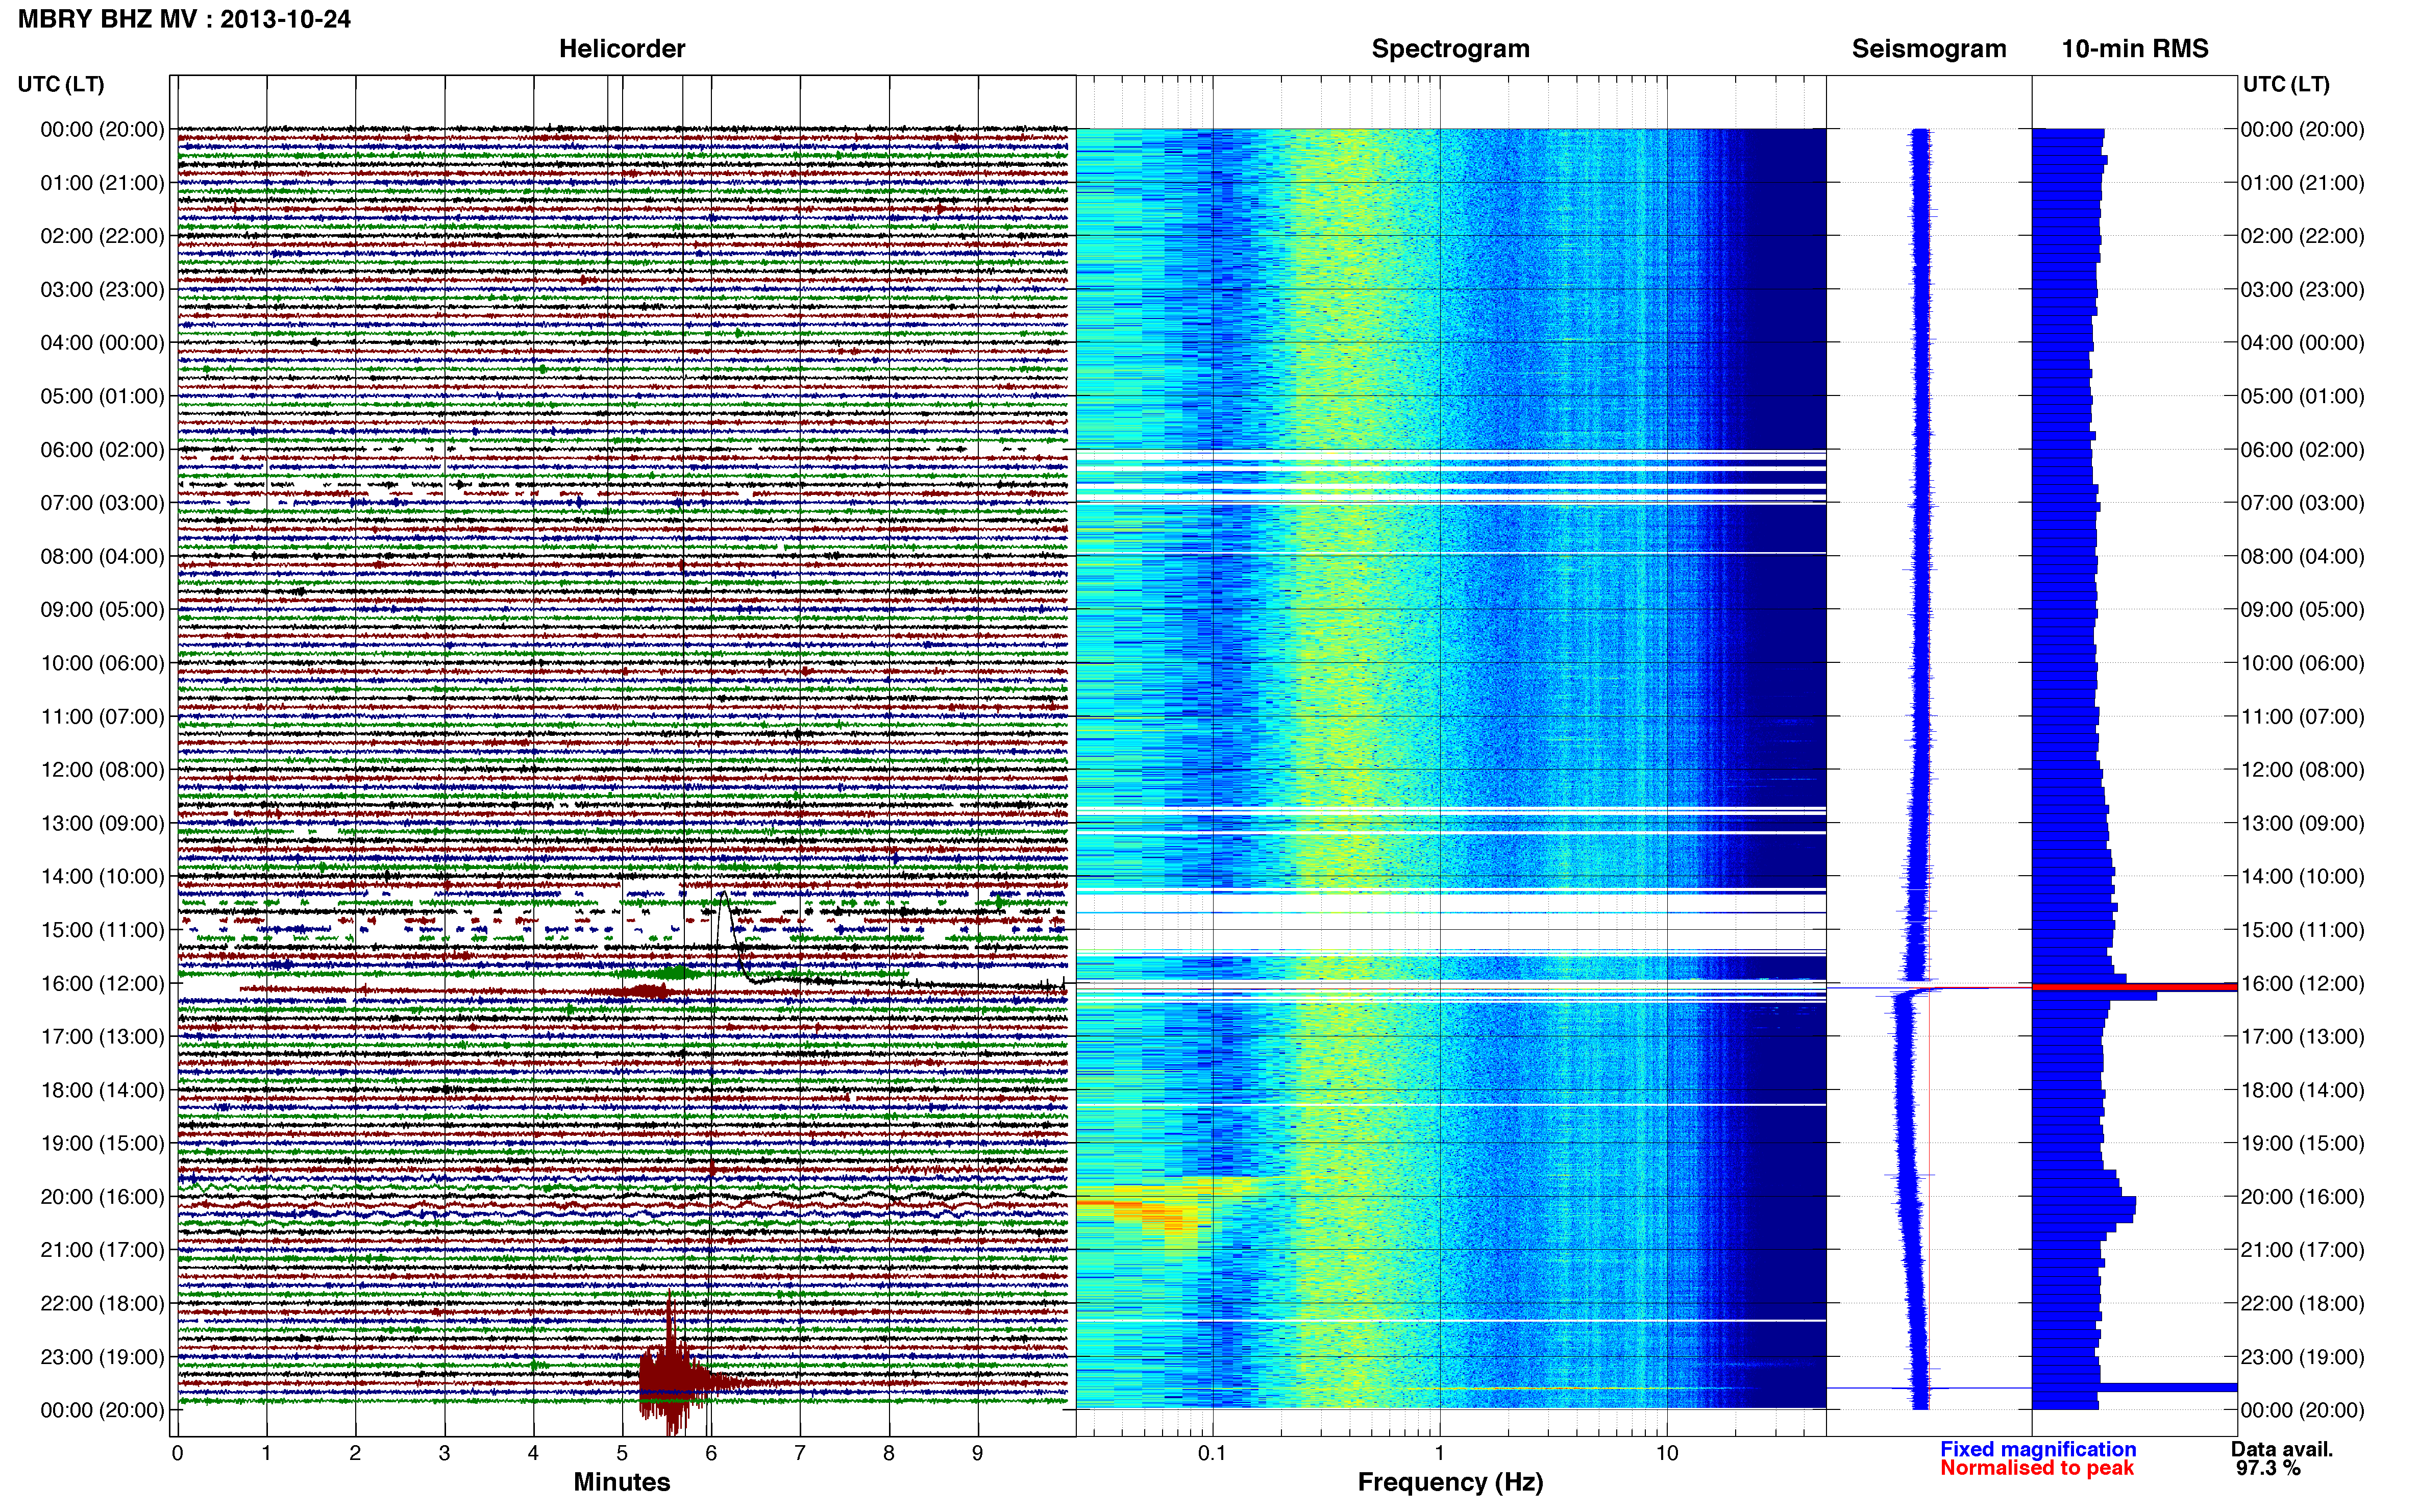Click left-axis time label '20:00 (16:00)'

coord(102,1197)
